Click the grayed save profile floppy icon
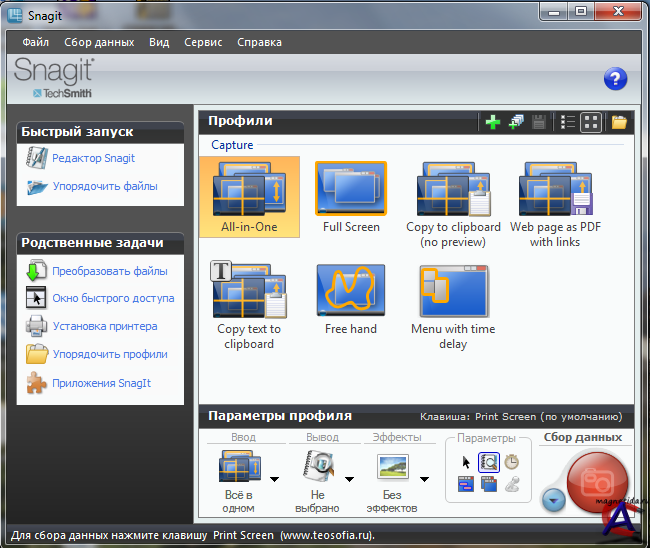The image size is (650, 548). click(x=539, y=122)
